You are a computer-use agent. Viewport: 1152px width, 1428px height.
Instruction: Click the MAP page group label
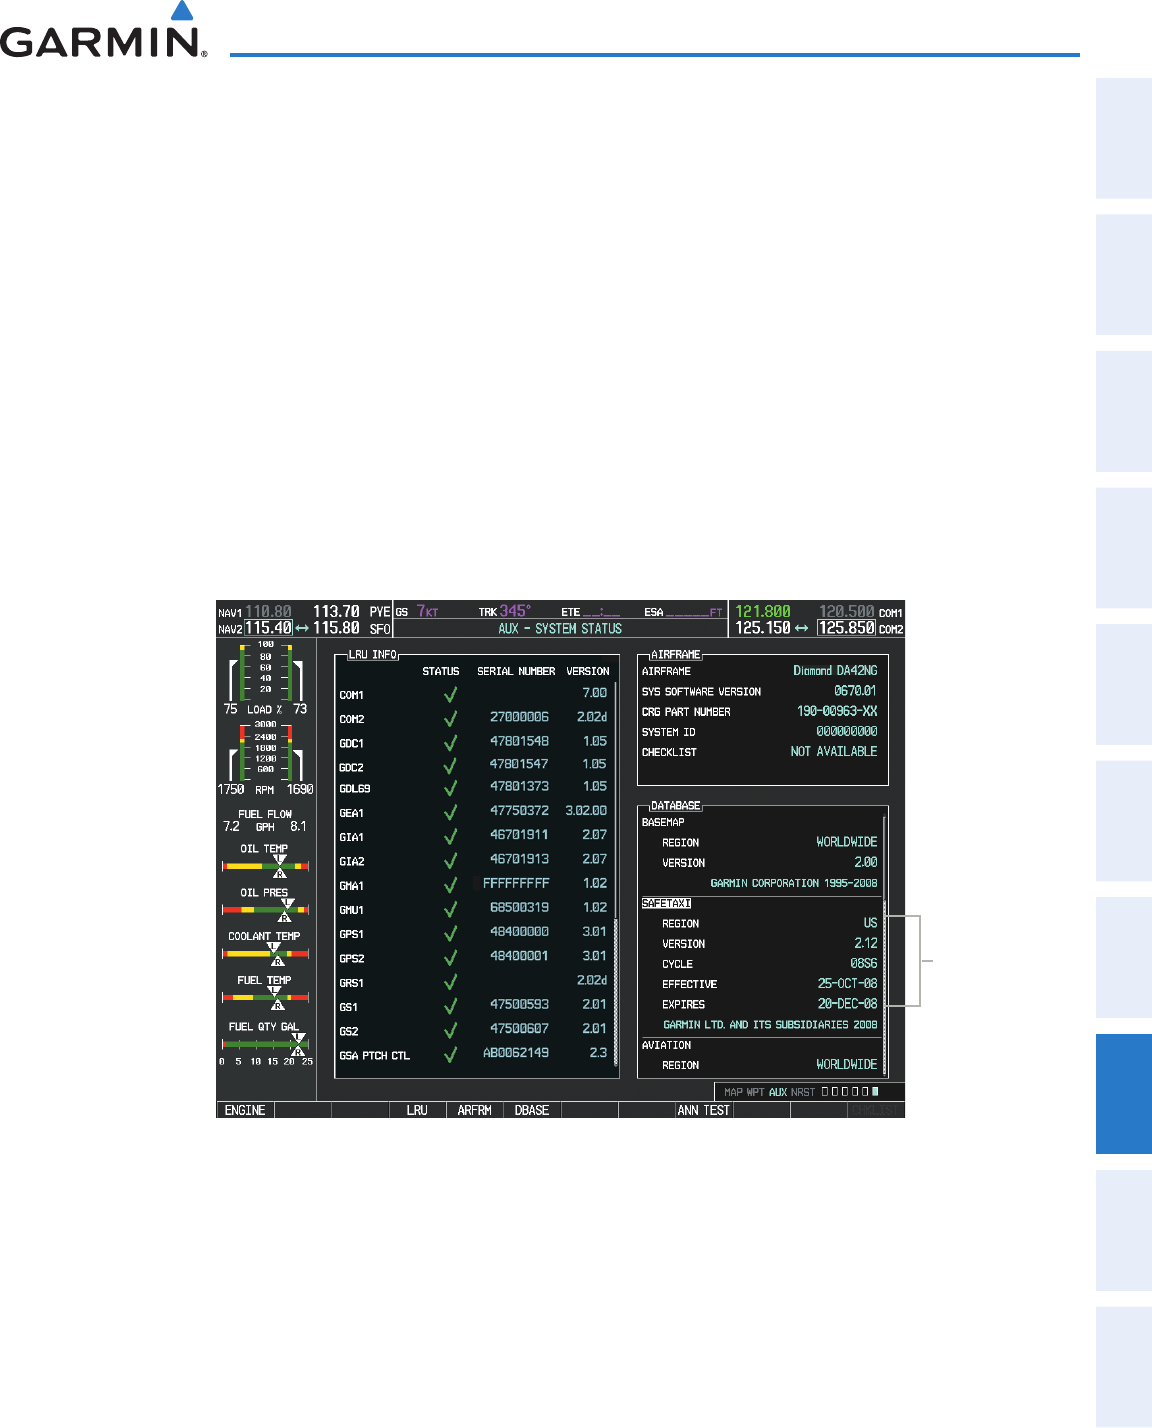733,1092
